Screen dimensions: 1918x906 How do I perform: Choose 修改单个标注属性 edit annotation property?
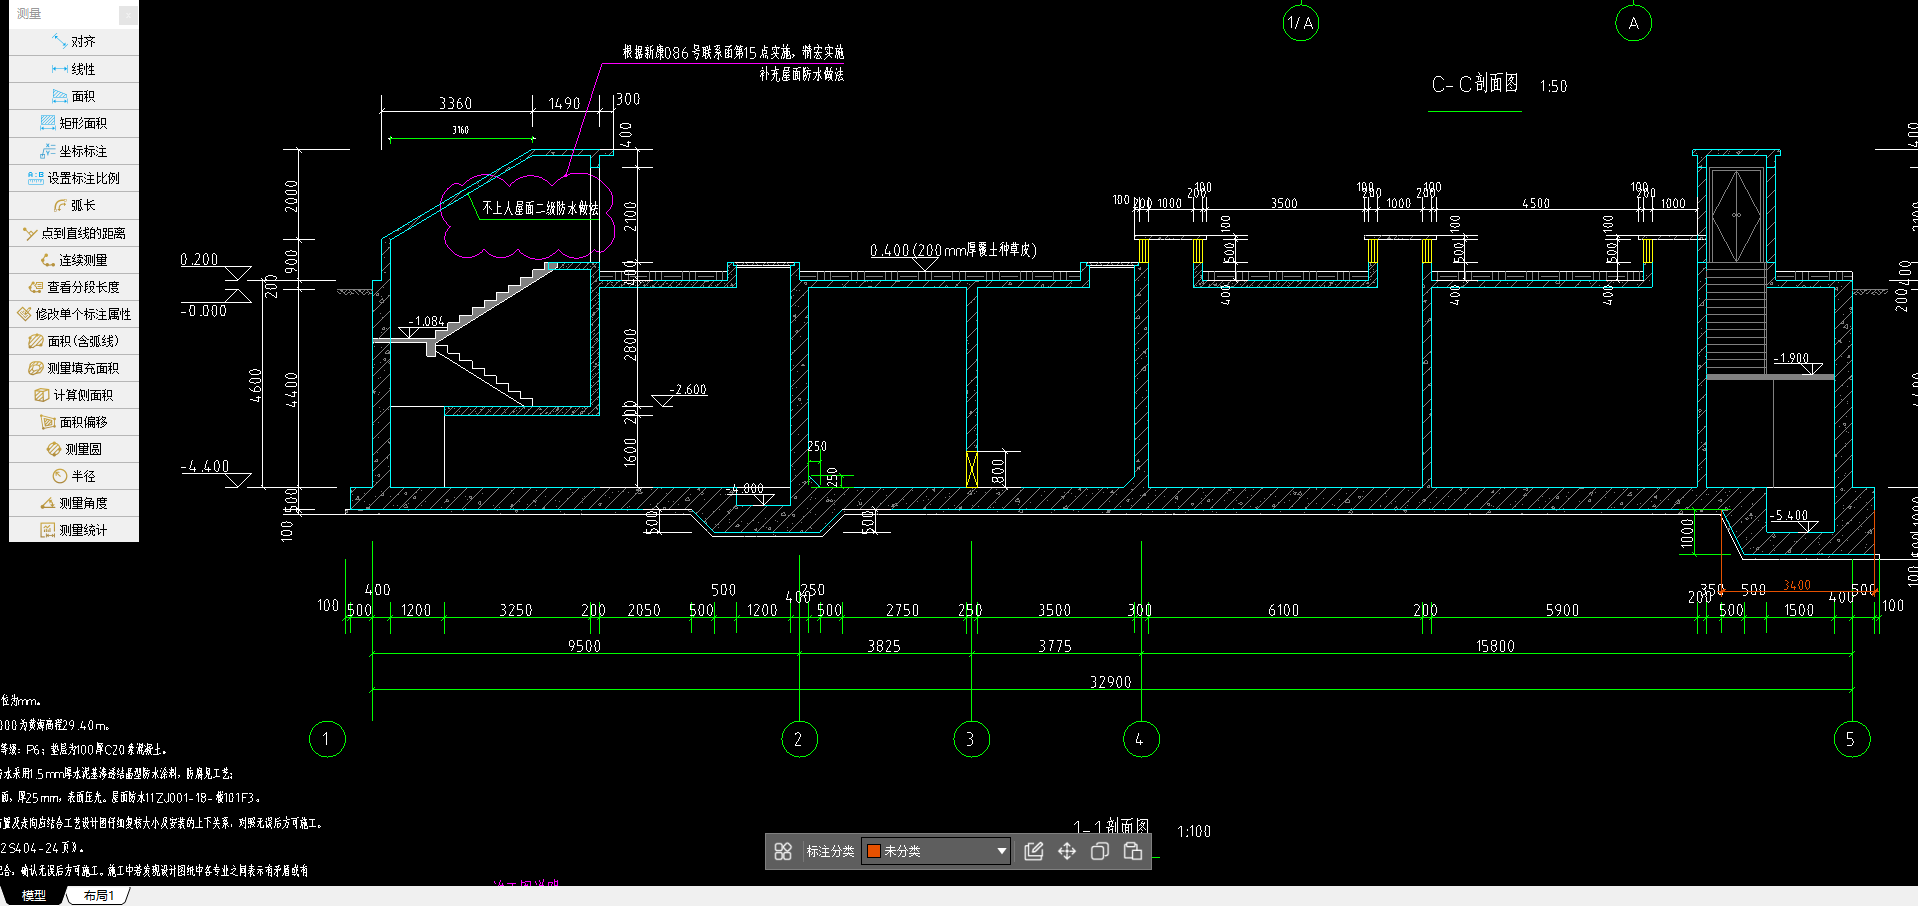tap(74, 314)
